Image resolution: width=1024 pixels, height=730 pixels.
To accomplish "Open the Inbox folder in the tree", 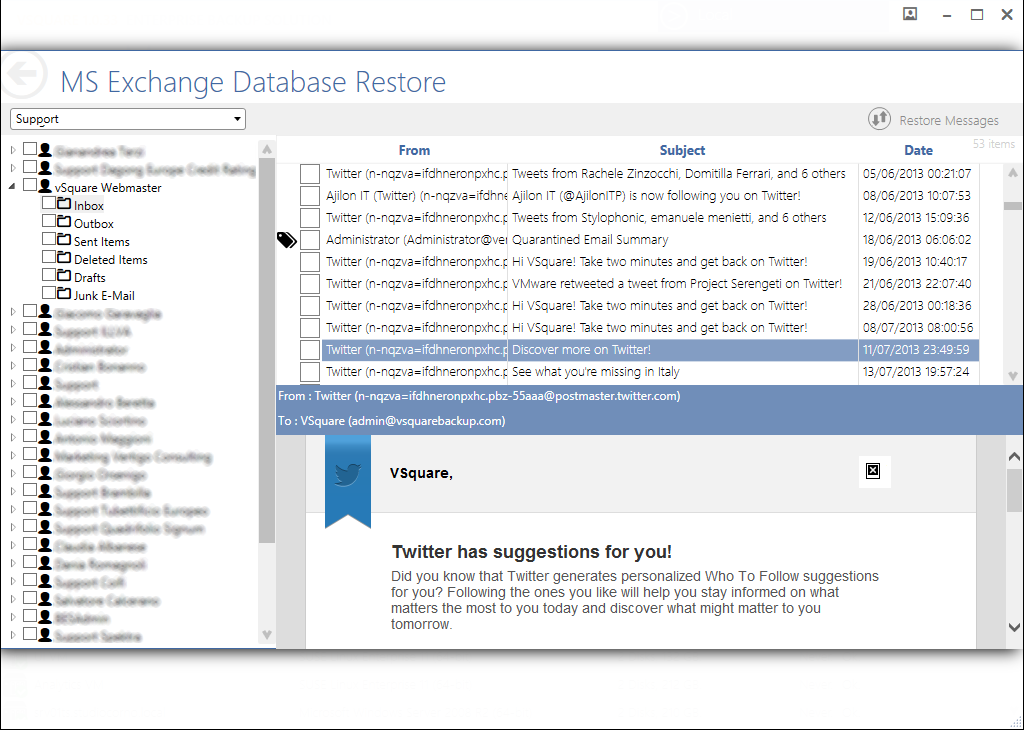I will click(89, 206).
